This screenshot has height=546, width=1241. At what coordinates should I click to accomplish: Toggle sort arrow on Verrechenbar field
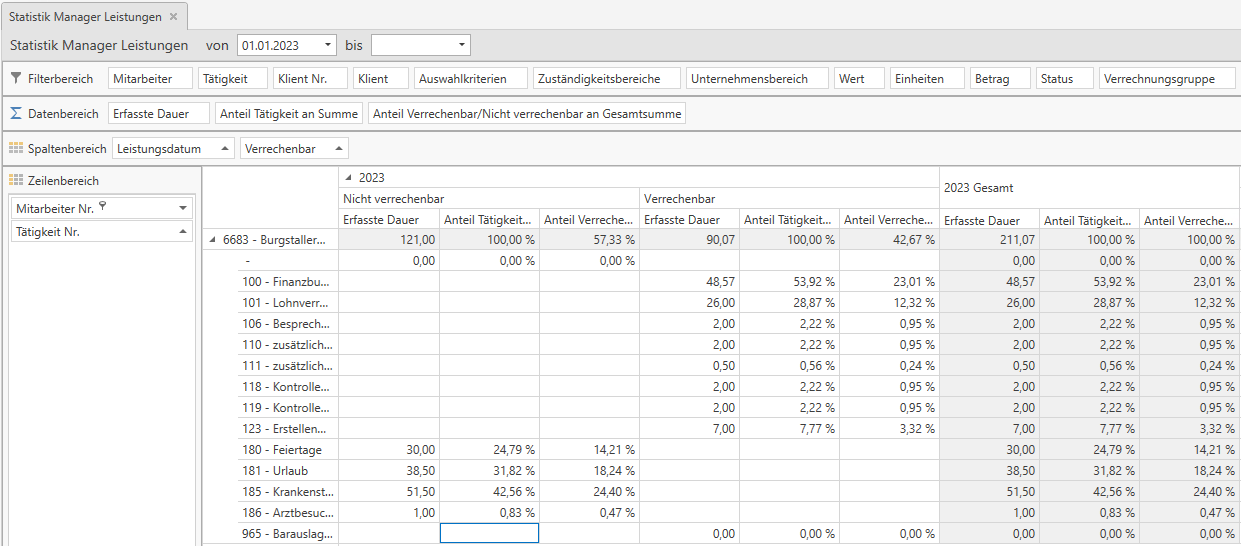click(x=337, y=148)
